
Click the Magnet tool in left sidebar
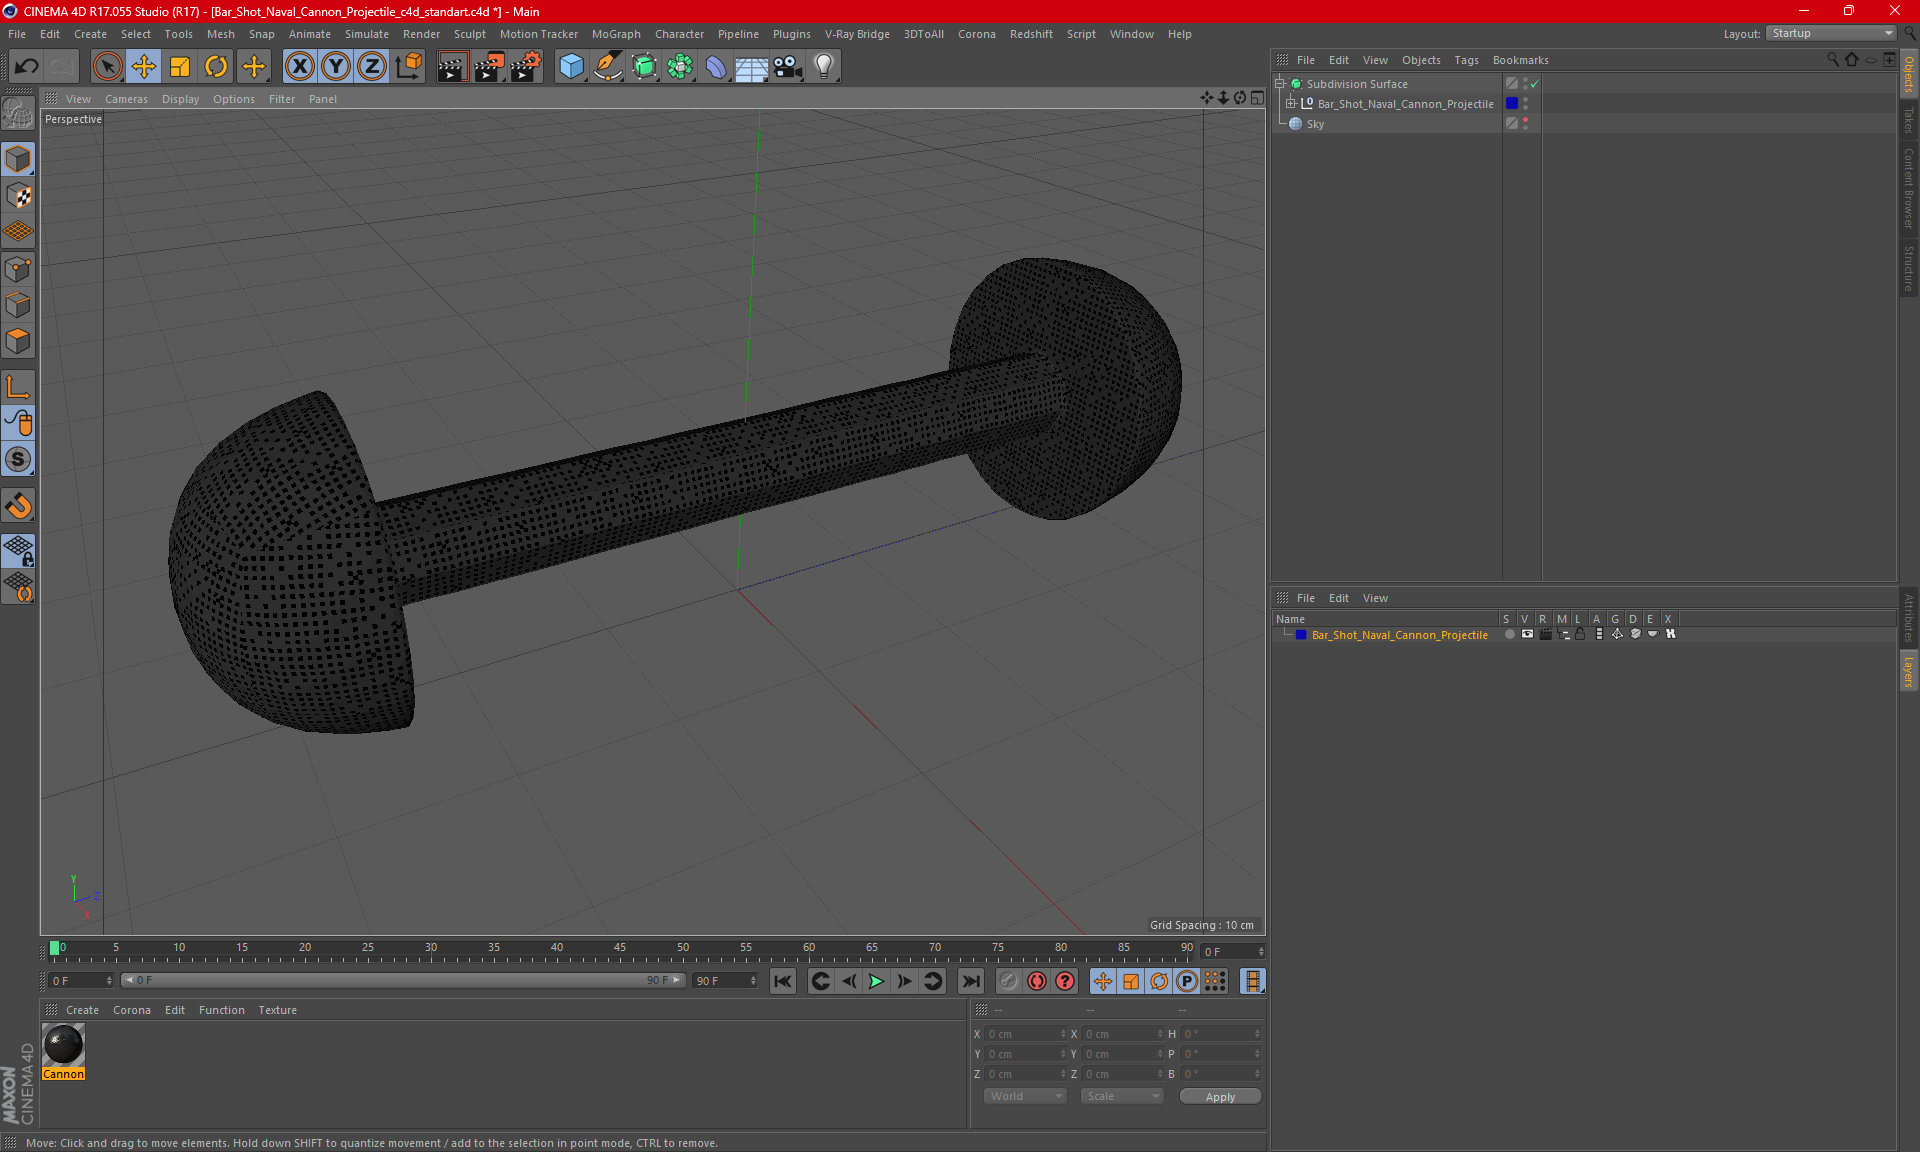pos(18,506)
